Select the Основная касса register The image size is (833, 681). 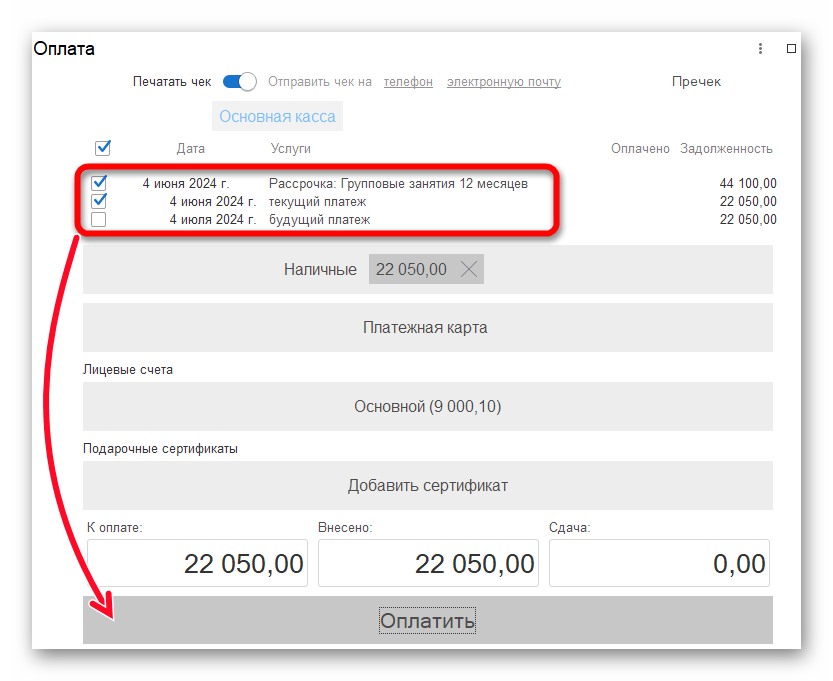coord(277,116)
